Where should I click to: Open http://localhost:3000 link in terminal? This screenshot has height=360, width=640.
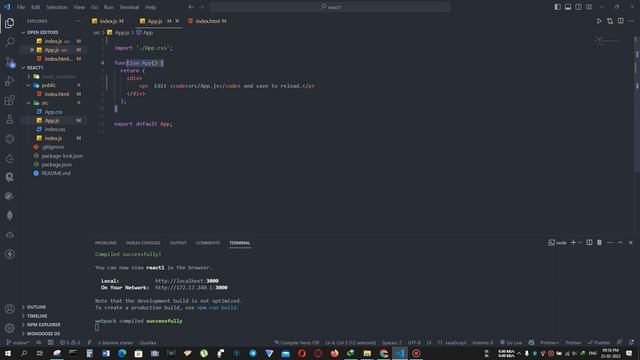tap(187, 281)
